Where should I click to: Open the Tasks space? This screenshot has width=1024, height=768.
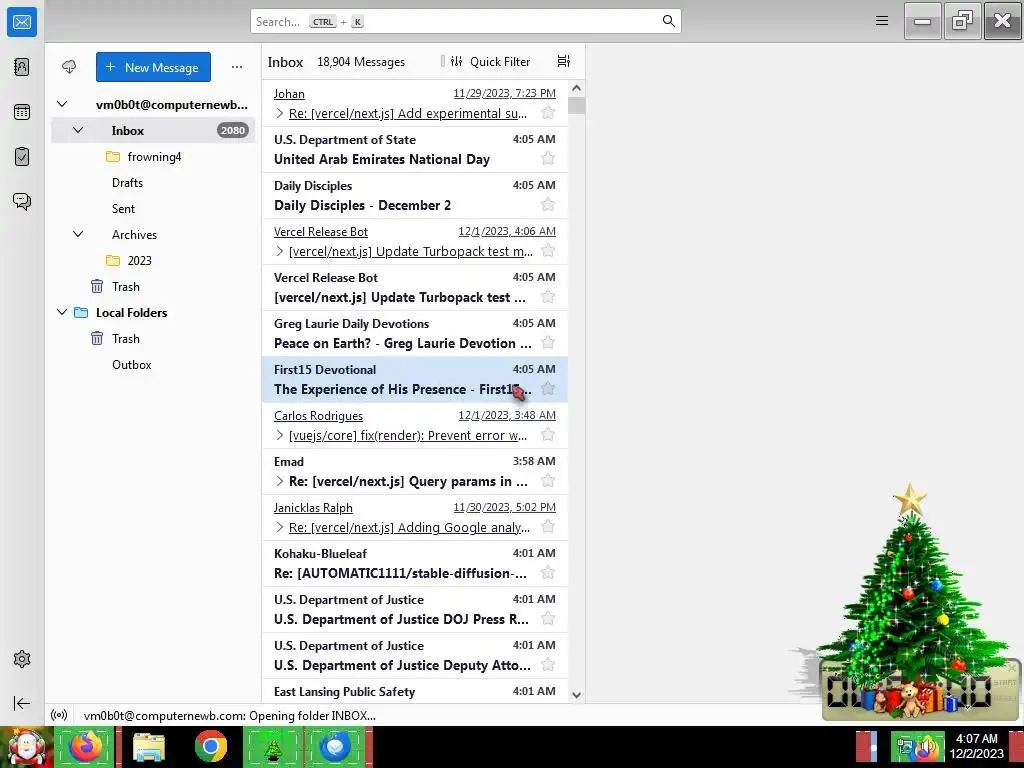coord(22,157)
